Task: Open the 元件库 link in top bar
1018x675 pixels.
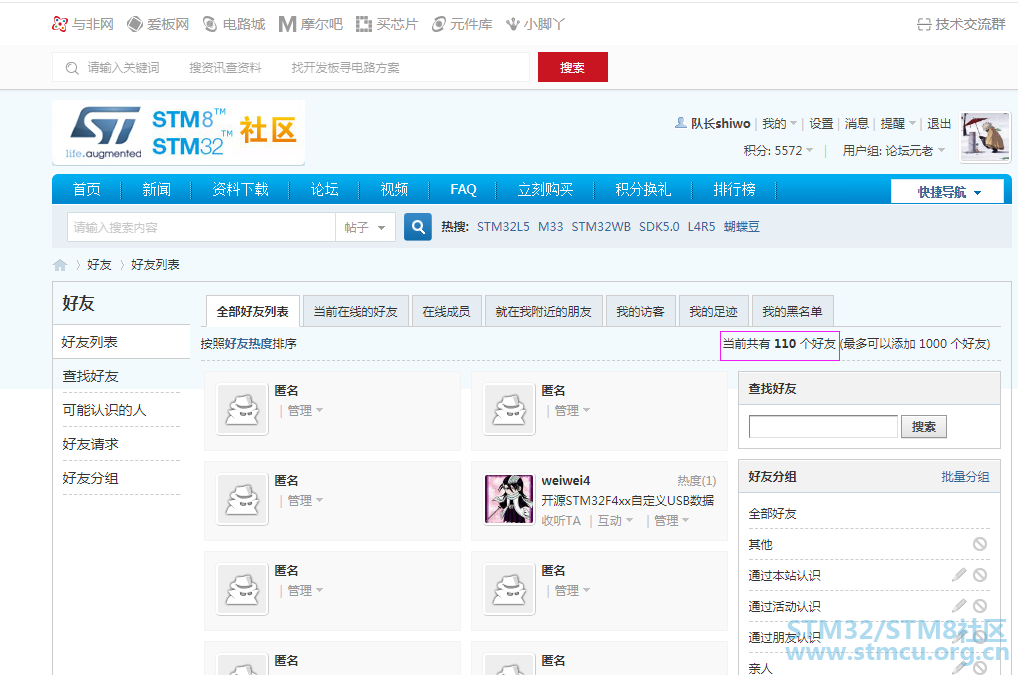Action: (x=462, y=24)
